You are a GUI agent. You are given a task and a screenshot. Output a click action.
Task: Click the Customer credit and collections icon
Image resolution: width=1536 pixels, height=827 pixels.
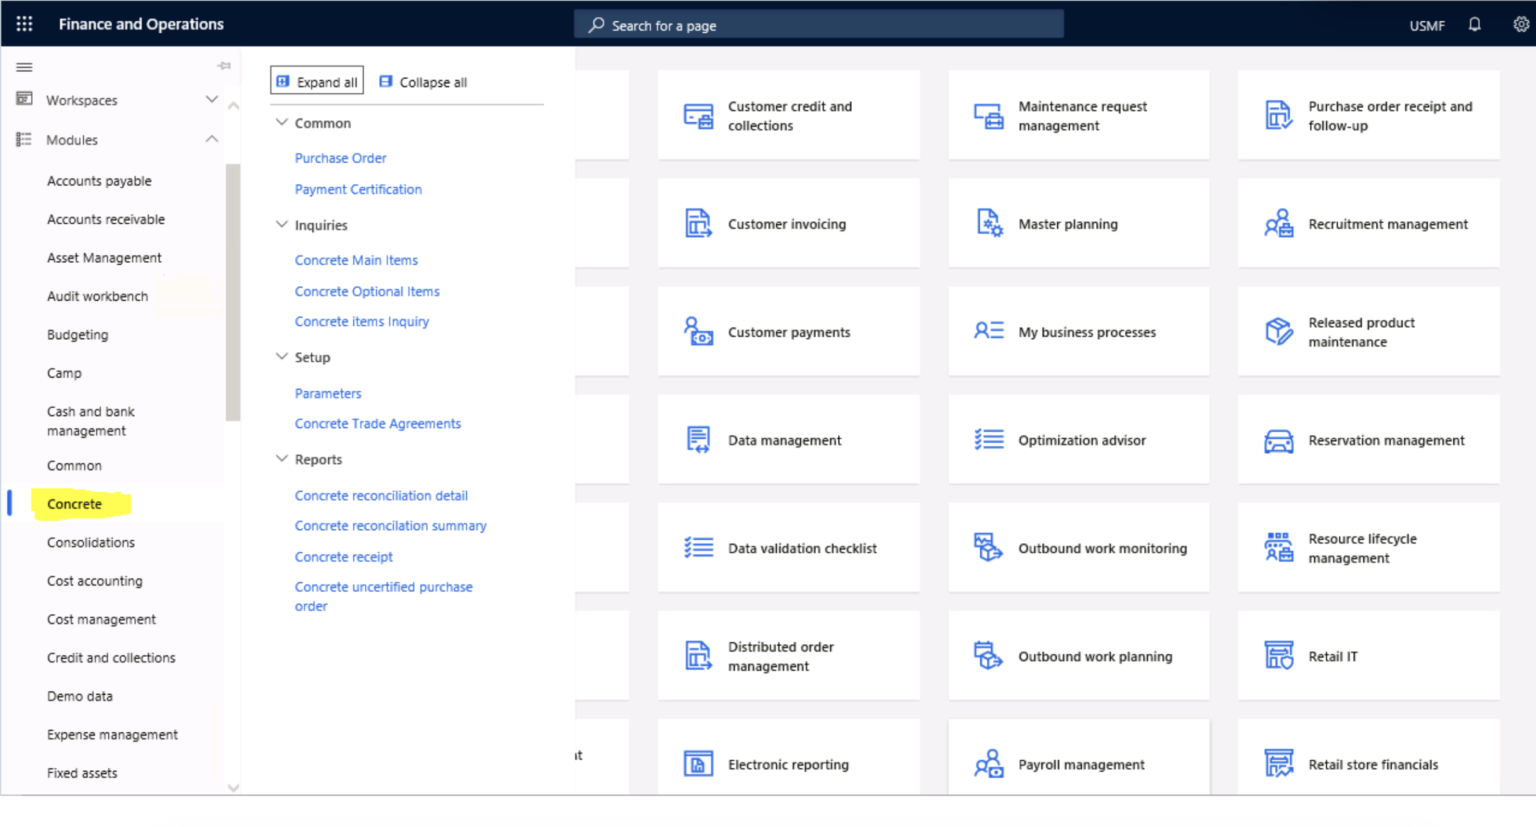[698, 116]
